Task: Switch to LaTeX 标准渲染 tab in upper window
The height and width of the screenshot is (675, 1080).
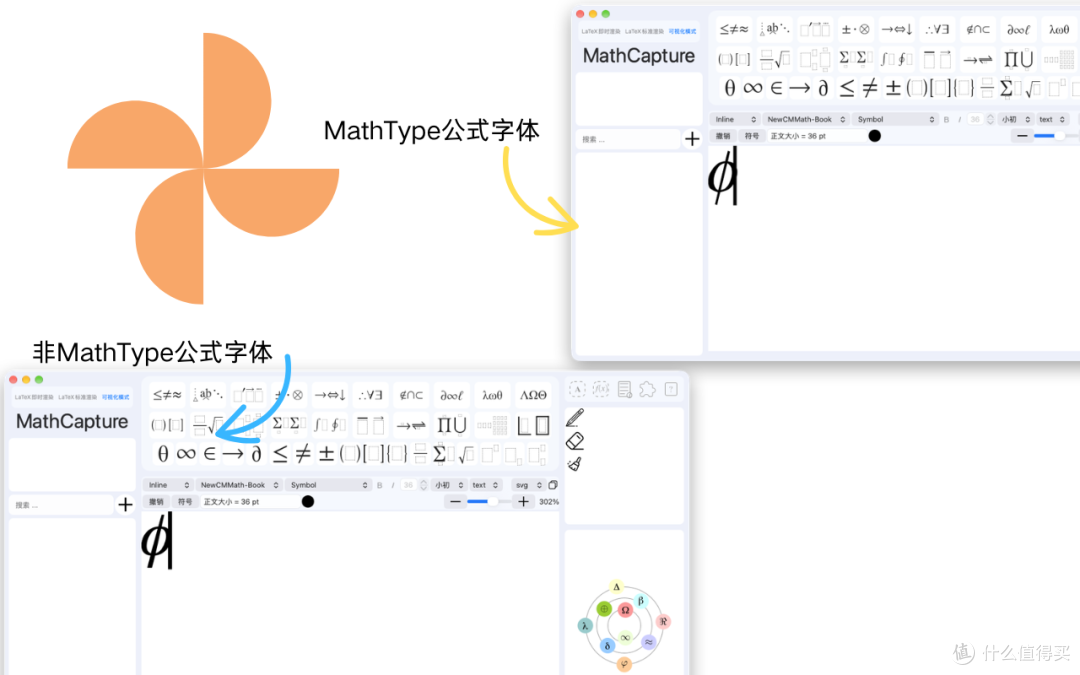Action: pyautogui.click(x=644, y=32)
